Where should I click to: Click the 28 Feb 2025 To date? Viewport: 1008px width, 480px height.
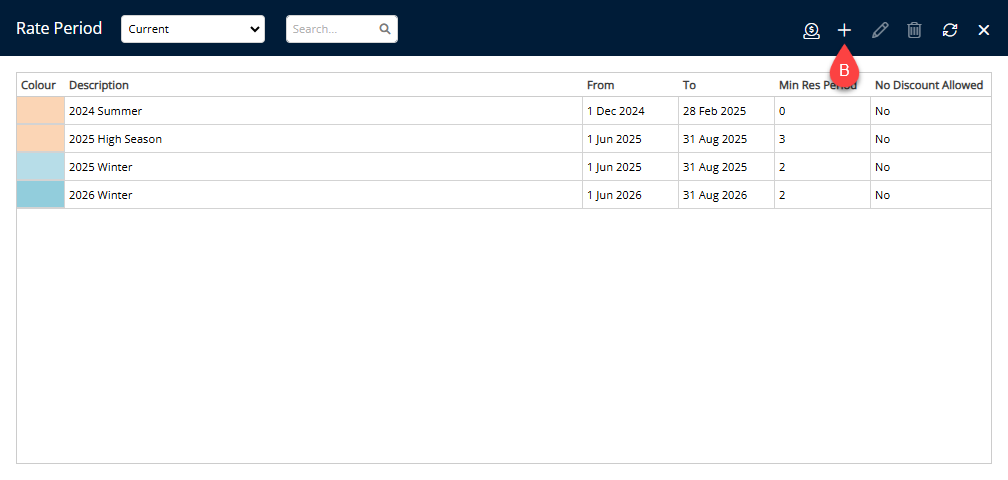click(x=714, y=111)
